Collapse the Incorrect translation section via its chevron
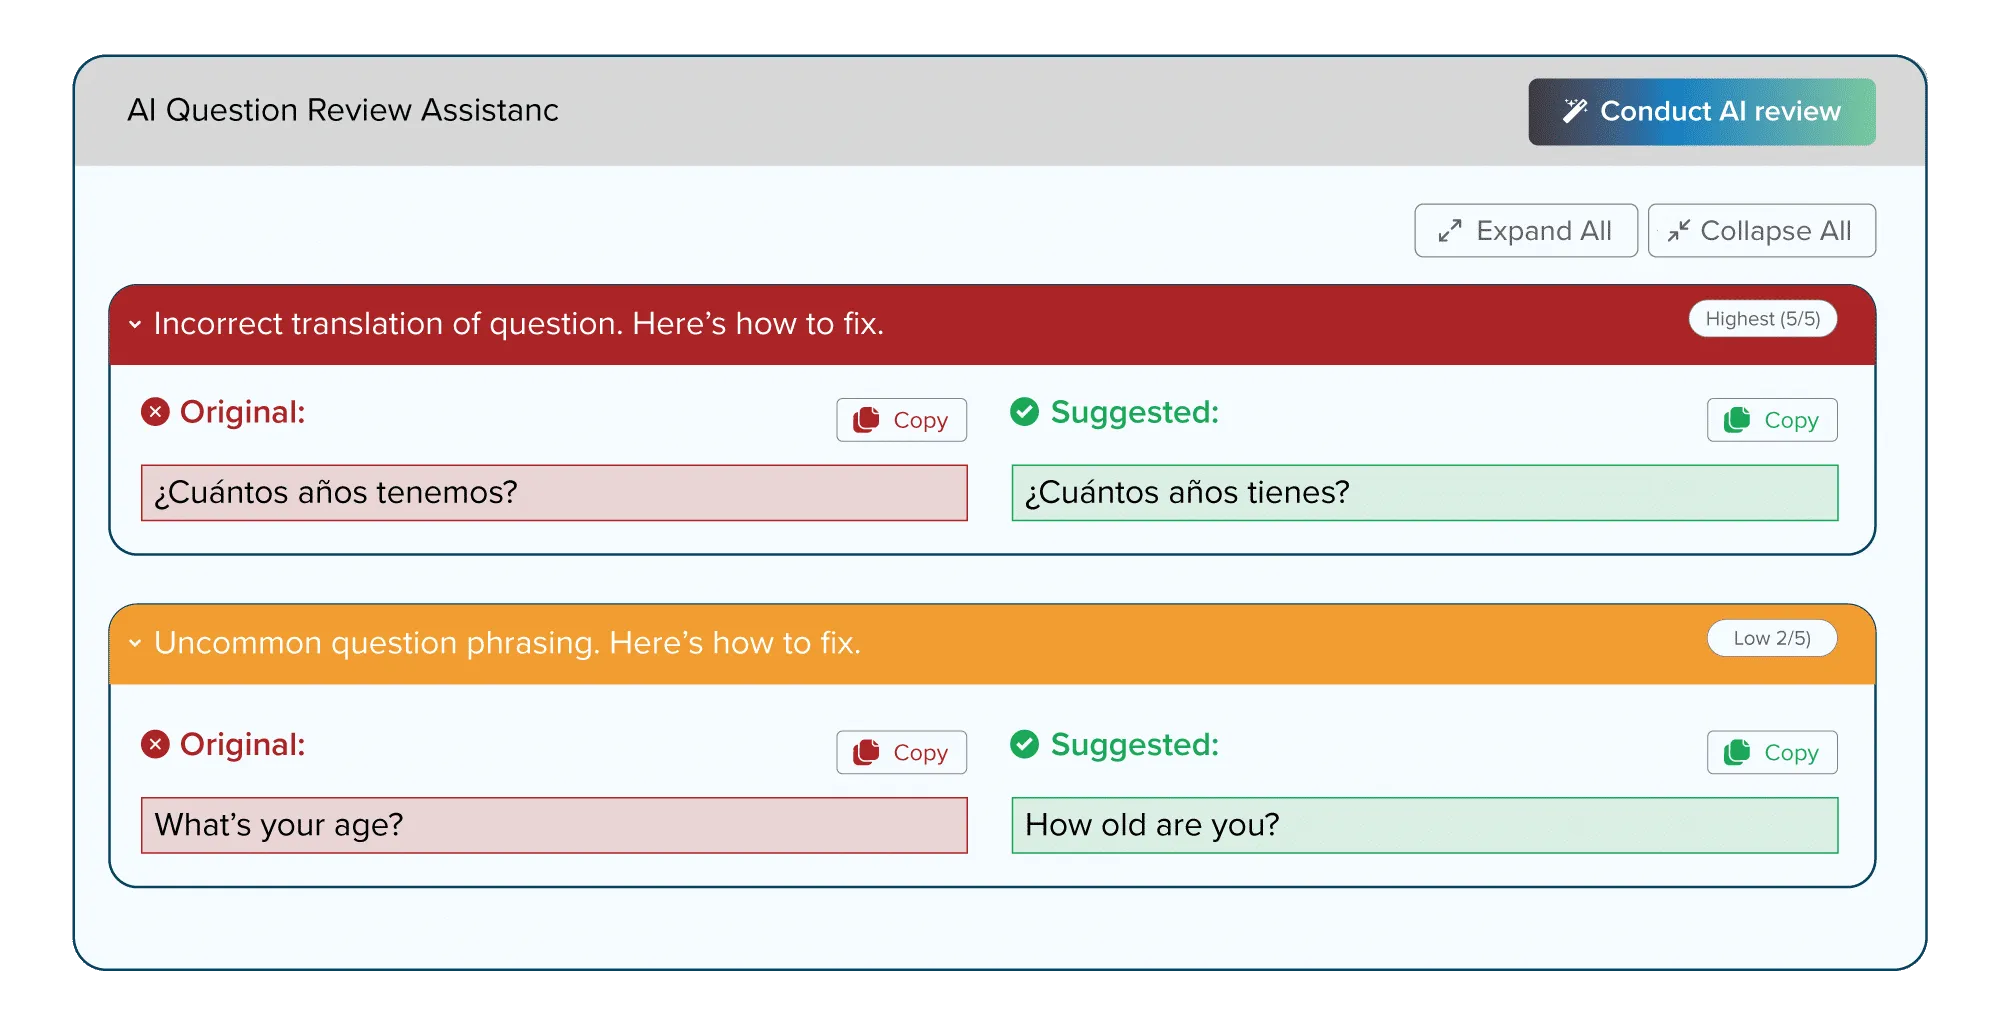Screen dimensions: 2000x1026 135,324
